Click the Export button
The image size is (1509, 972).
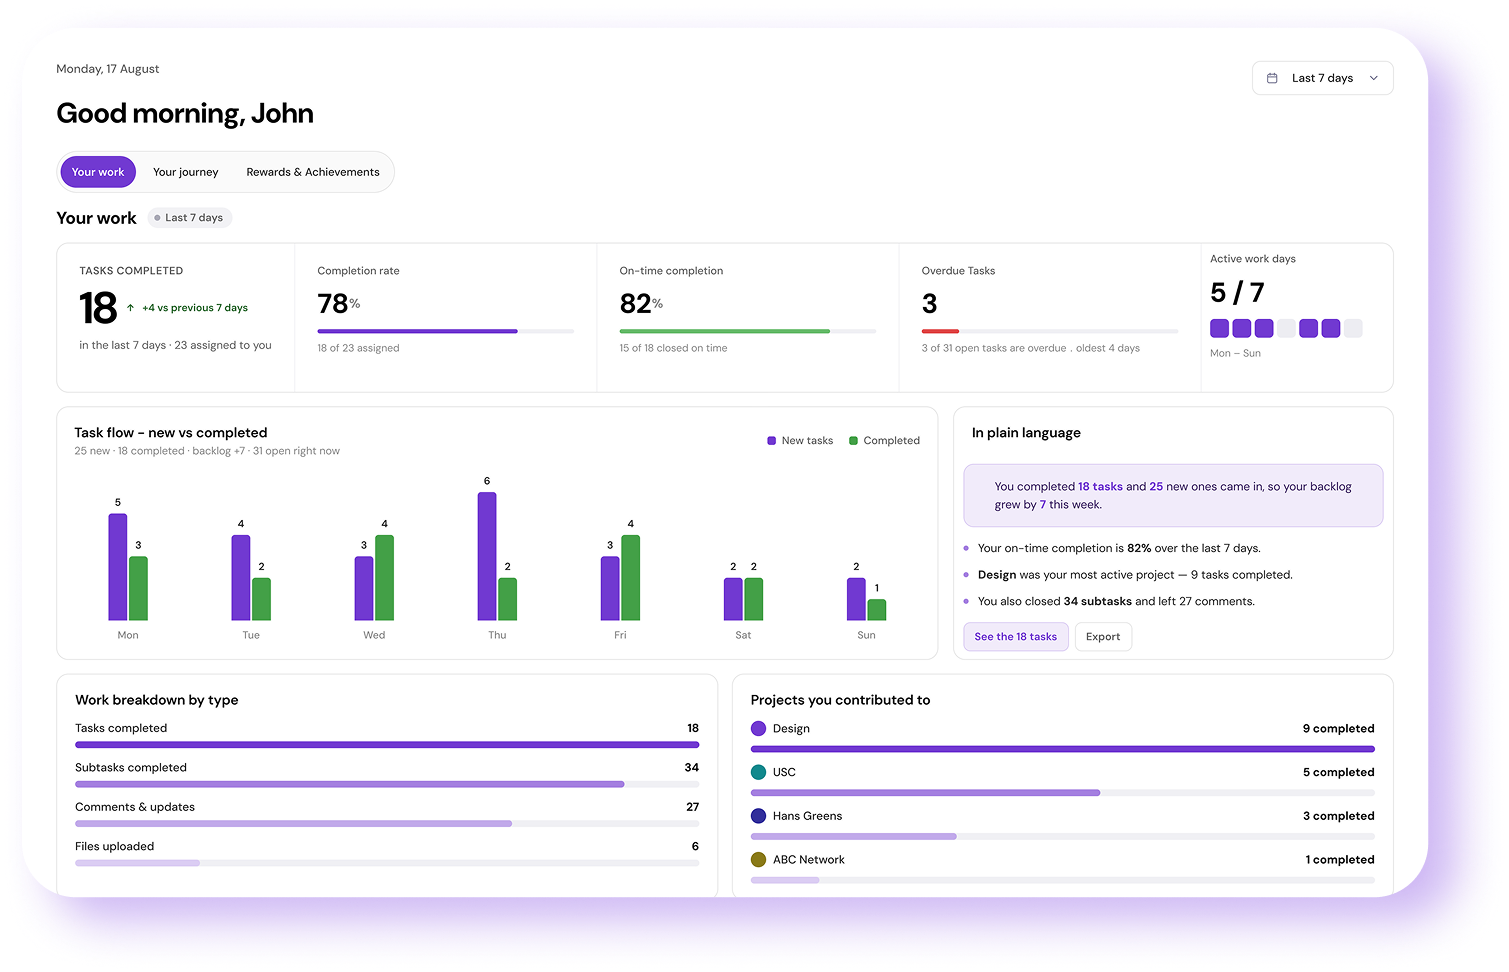(1103, 637)
